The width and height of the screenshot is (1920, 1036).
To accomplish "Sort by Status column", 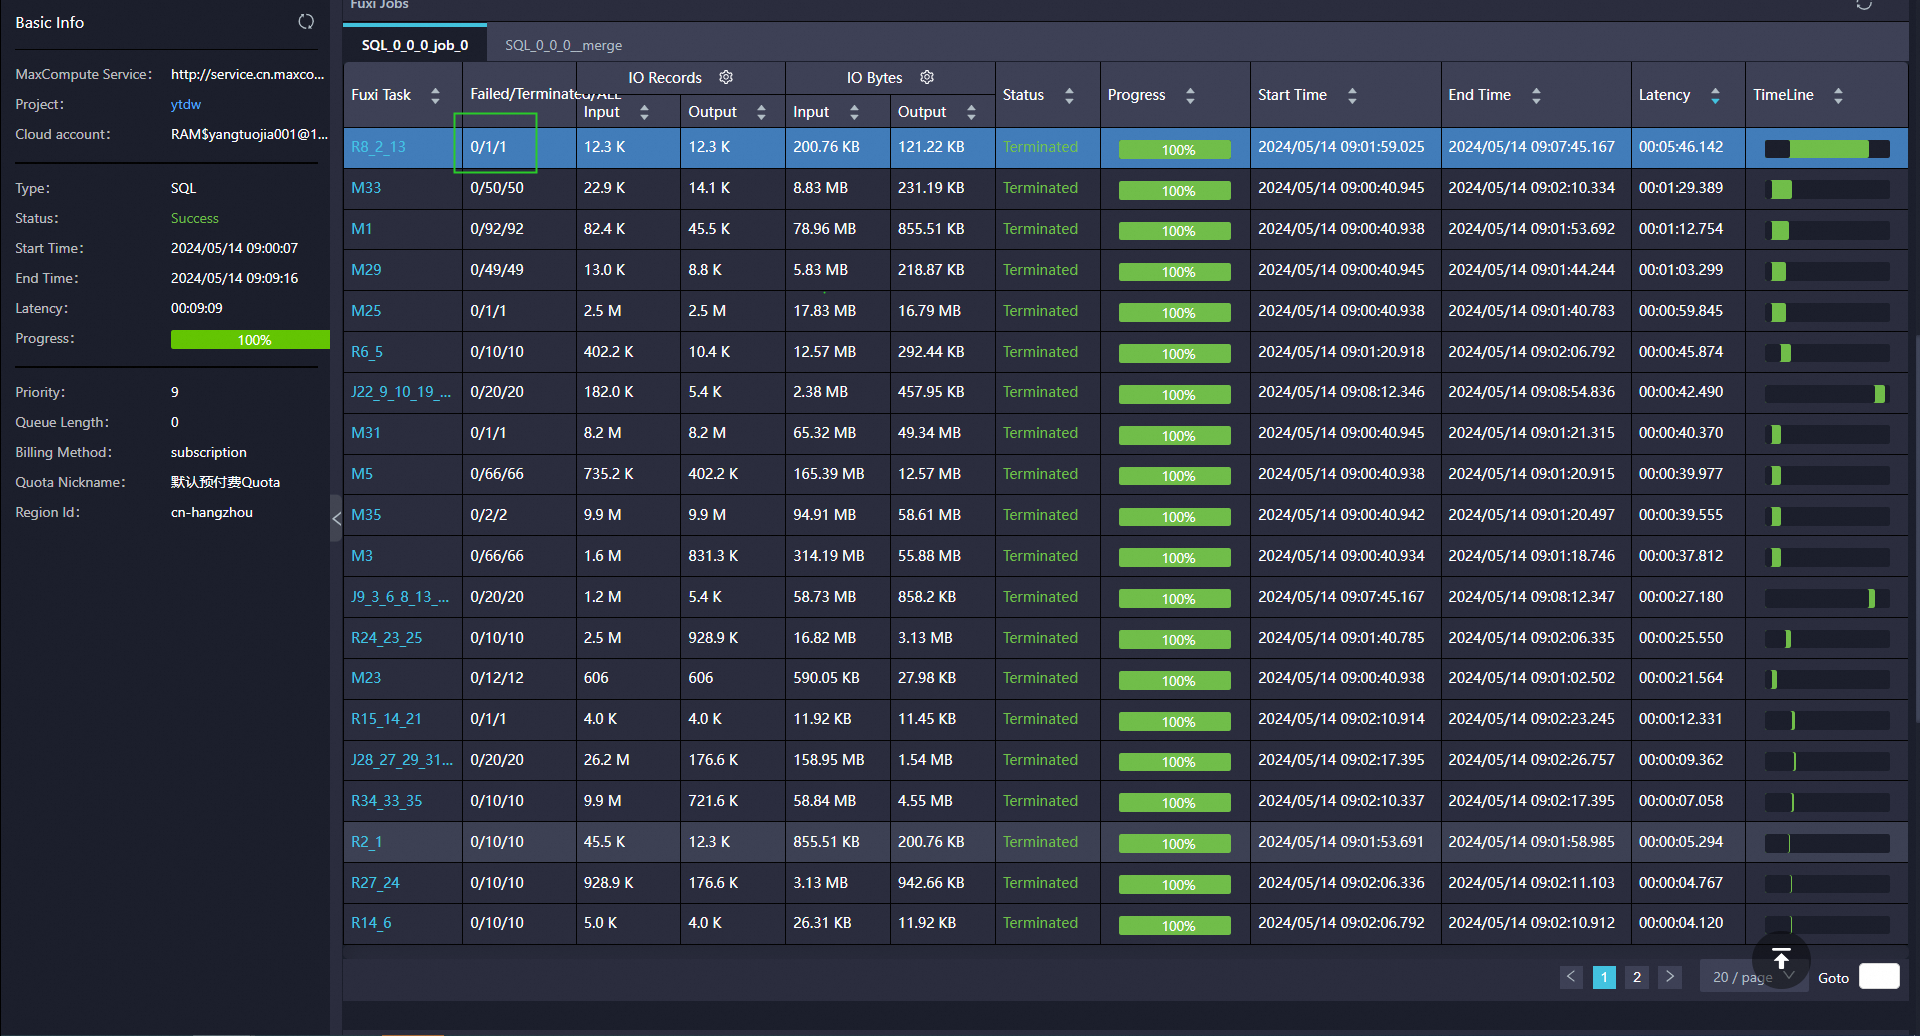I will click(x=1069, y=95).
